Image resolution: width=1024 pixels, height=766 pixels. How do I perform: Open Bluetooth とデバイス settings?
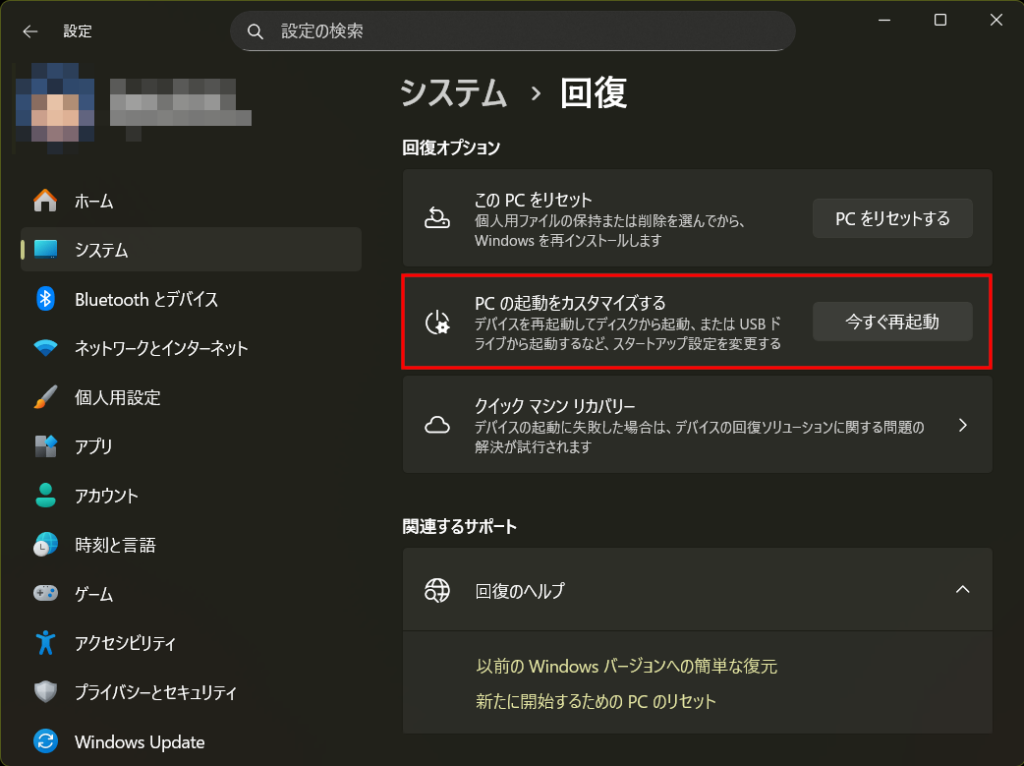pos(191,299)
